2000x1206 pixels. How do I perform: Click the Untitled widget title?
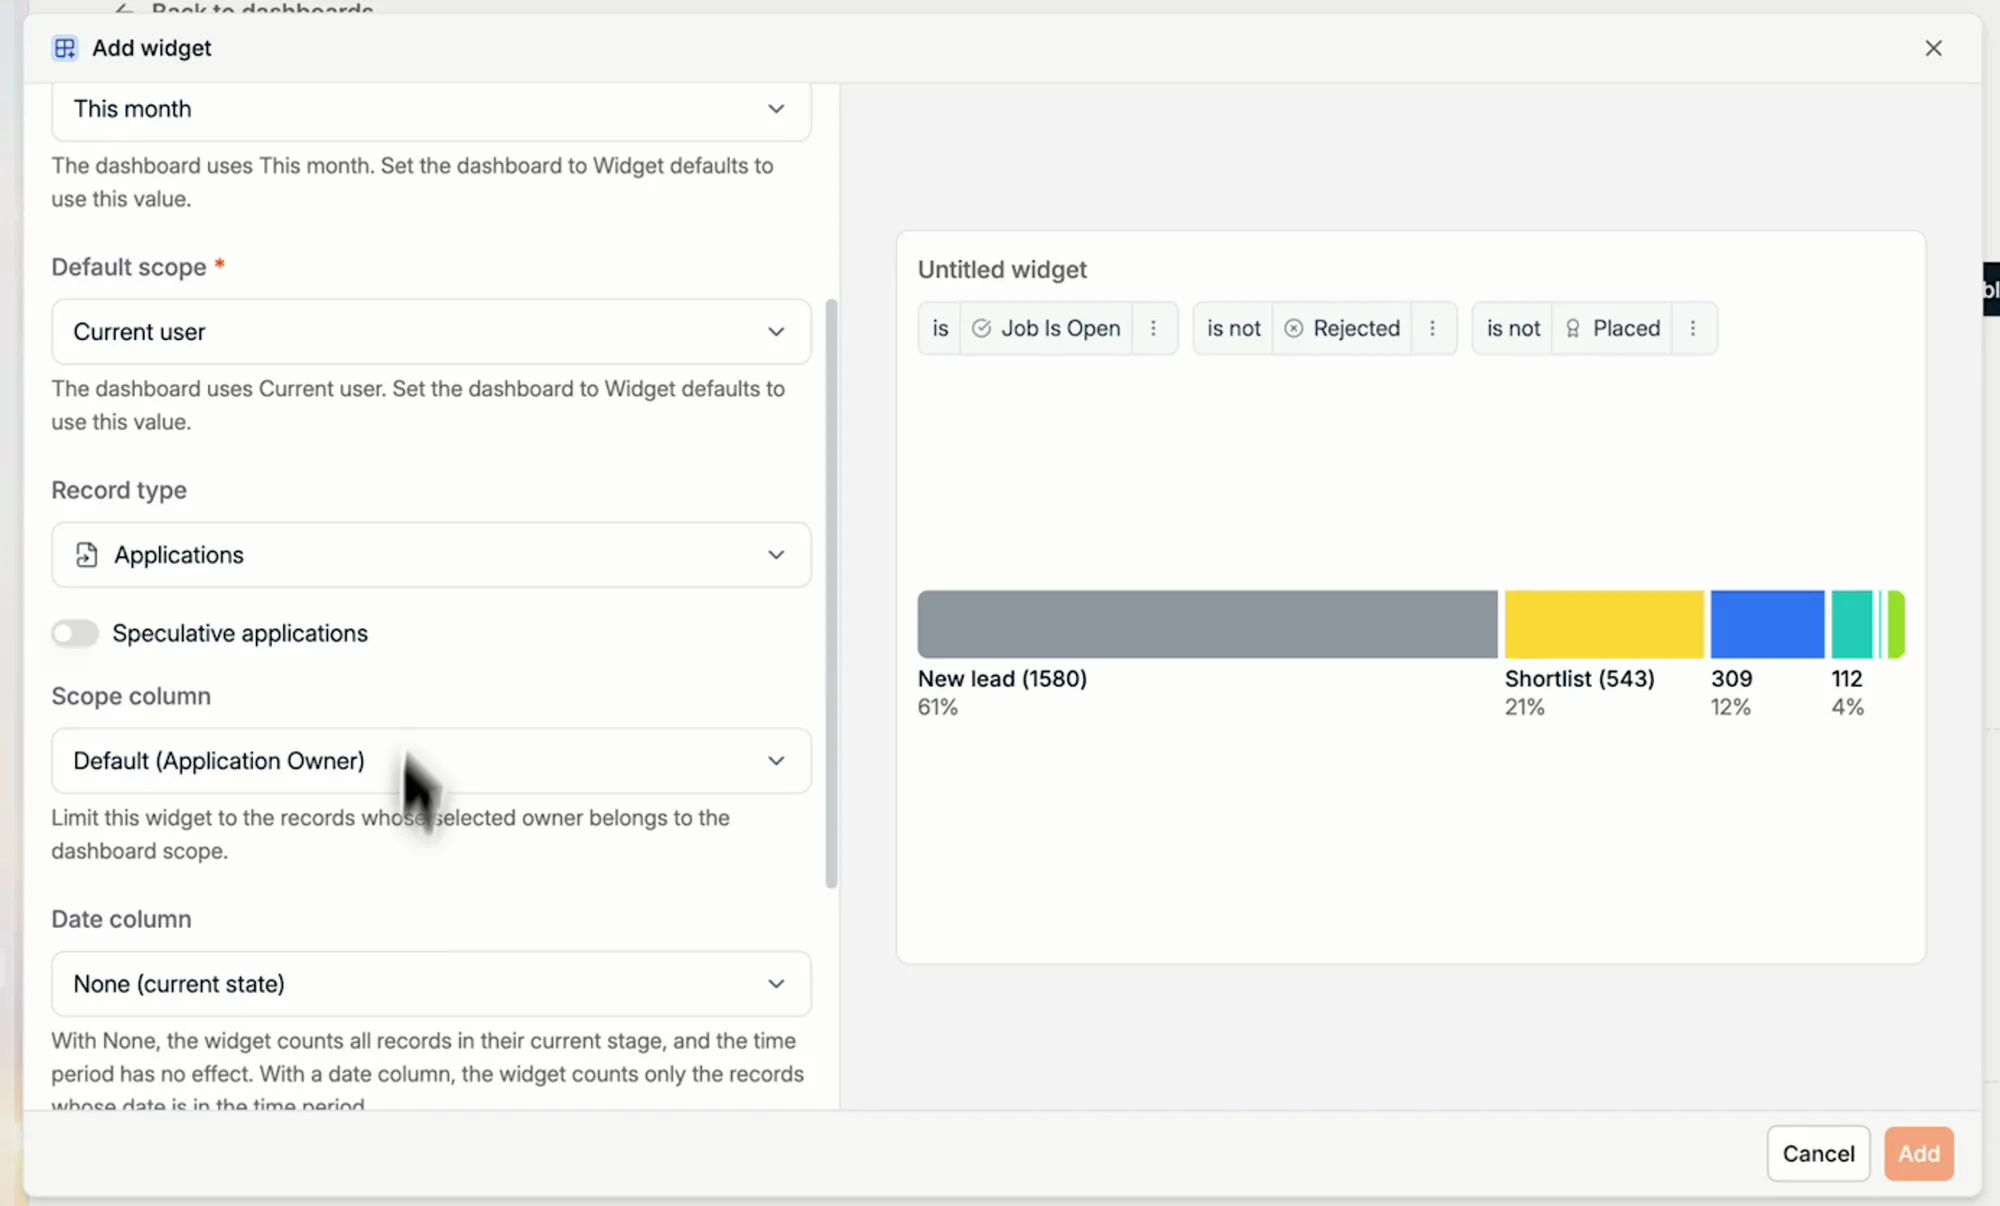coord(1002,270)
